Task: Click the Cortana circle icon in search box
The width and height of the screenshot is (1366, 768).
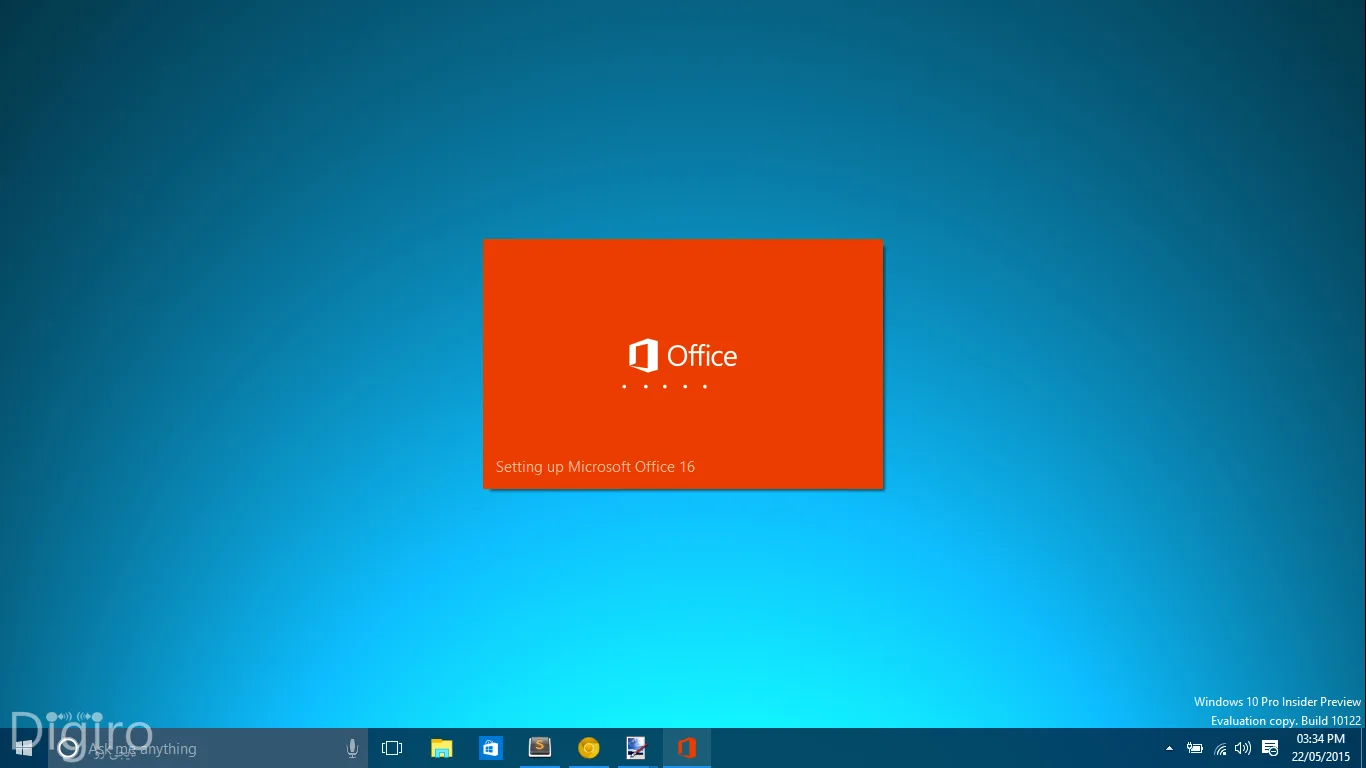Action: (x=68, y=748)
